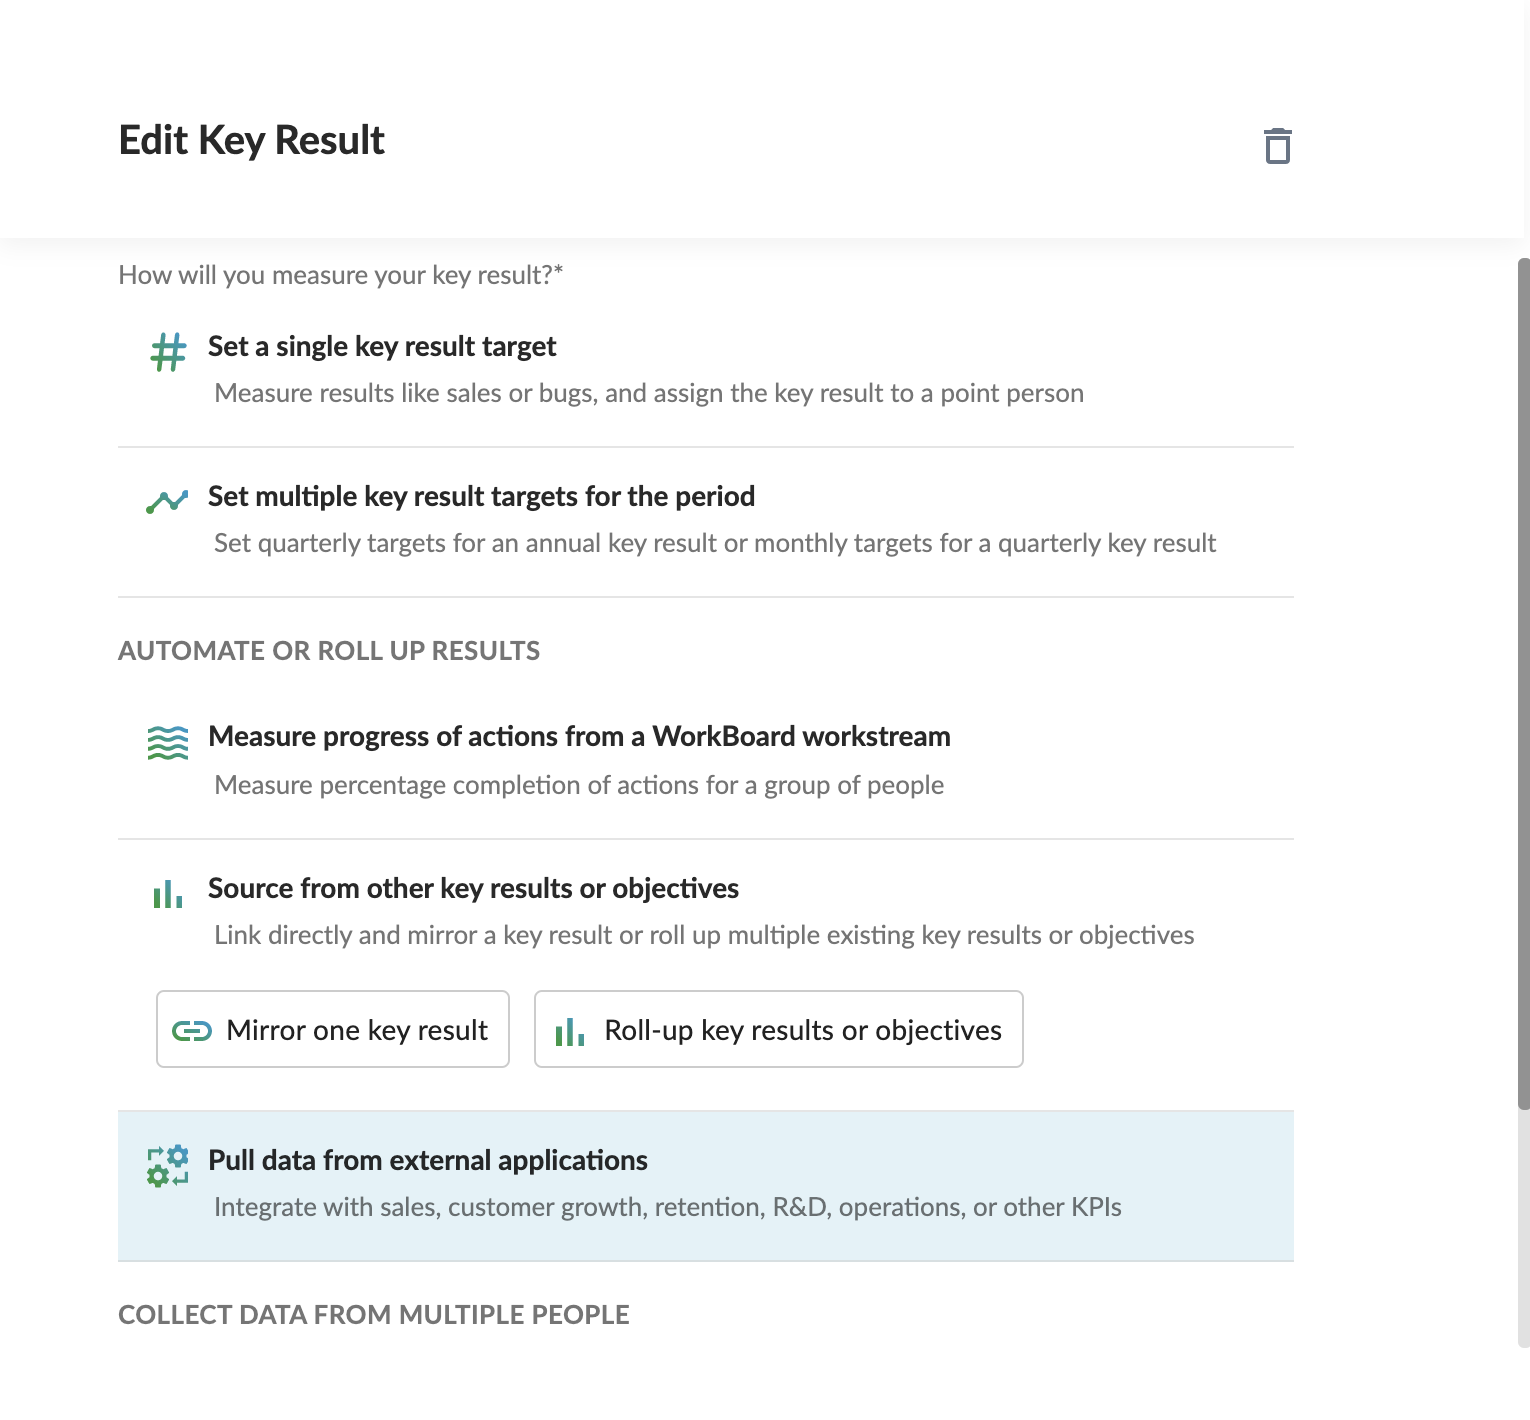
Task: Click the waves workstream icon
Action: [168, 743]
